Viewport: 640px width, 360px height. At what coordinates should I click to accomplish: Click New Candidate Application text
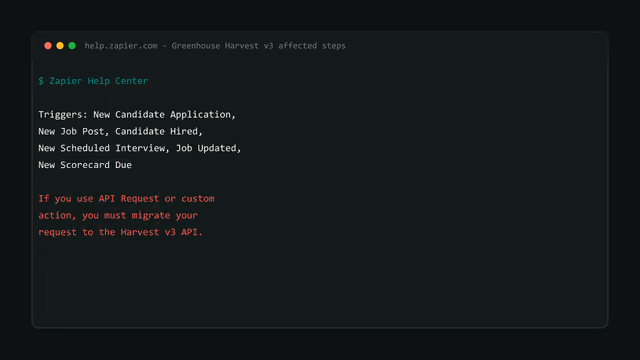(162, 115)
